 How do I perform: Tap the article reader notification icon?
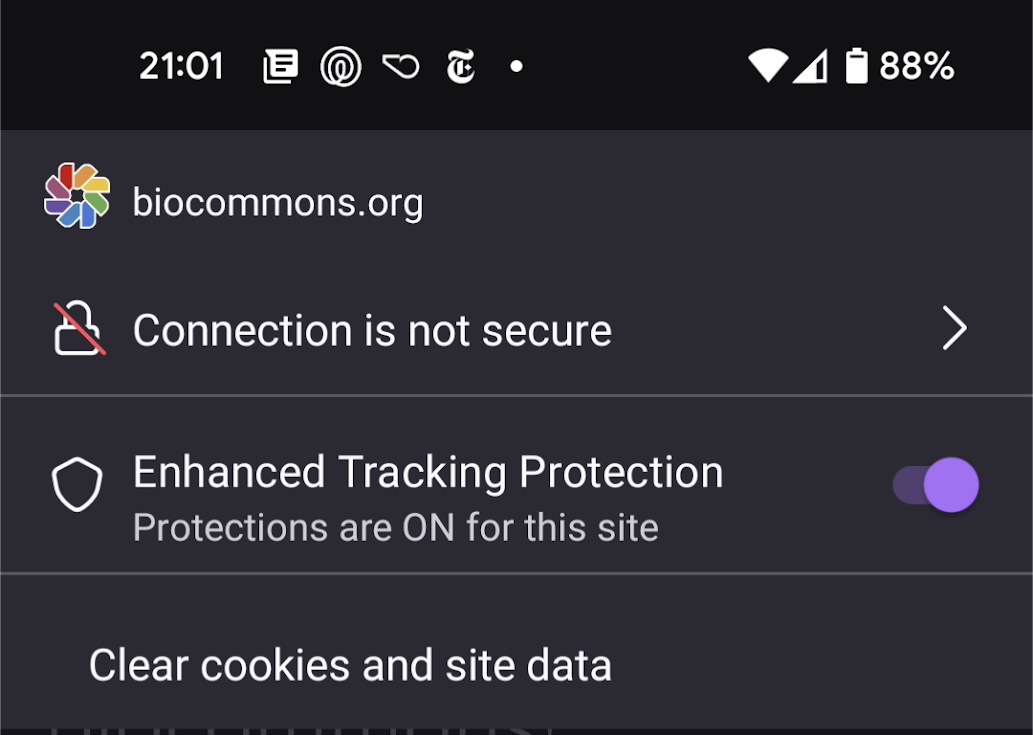(280, 65)
